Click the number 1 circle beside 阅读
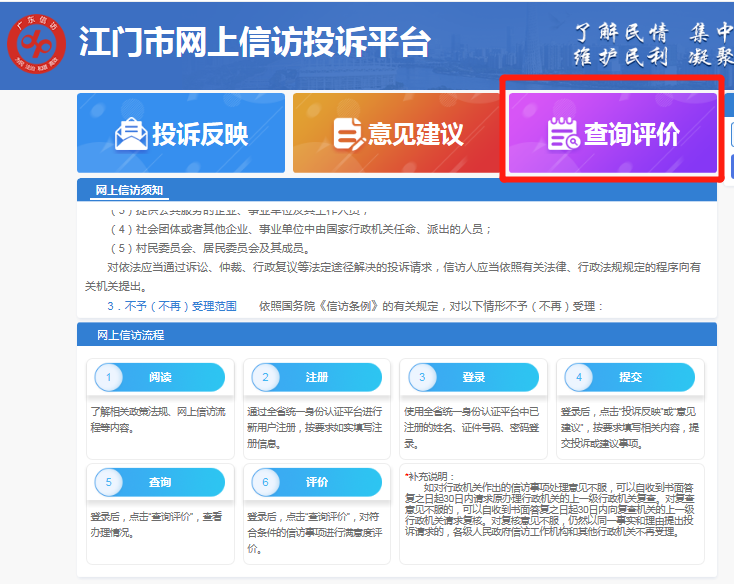The height and width of the screenshot is (584, 734). (x=108, y=377)
